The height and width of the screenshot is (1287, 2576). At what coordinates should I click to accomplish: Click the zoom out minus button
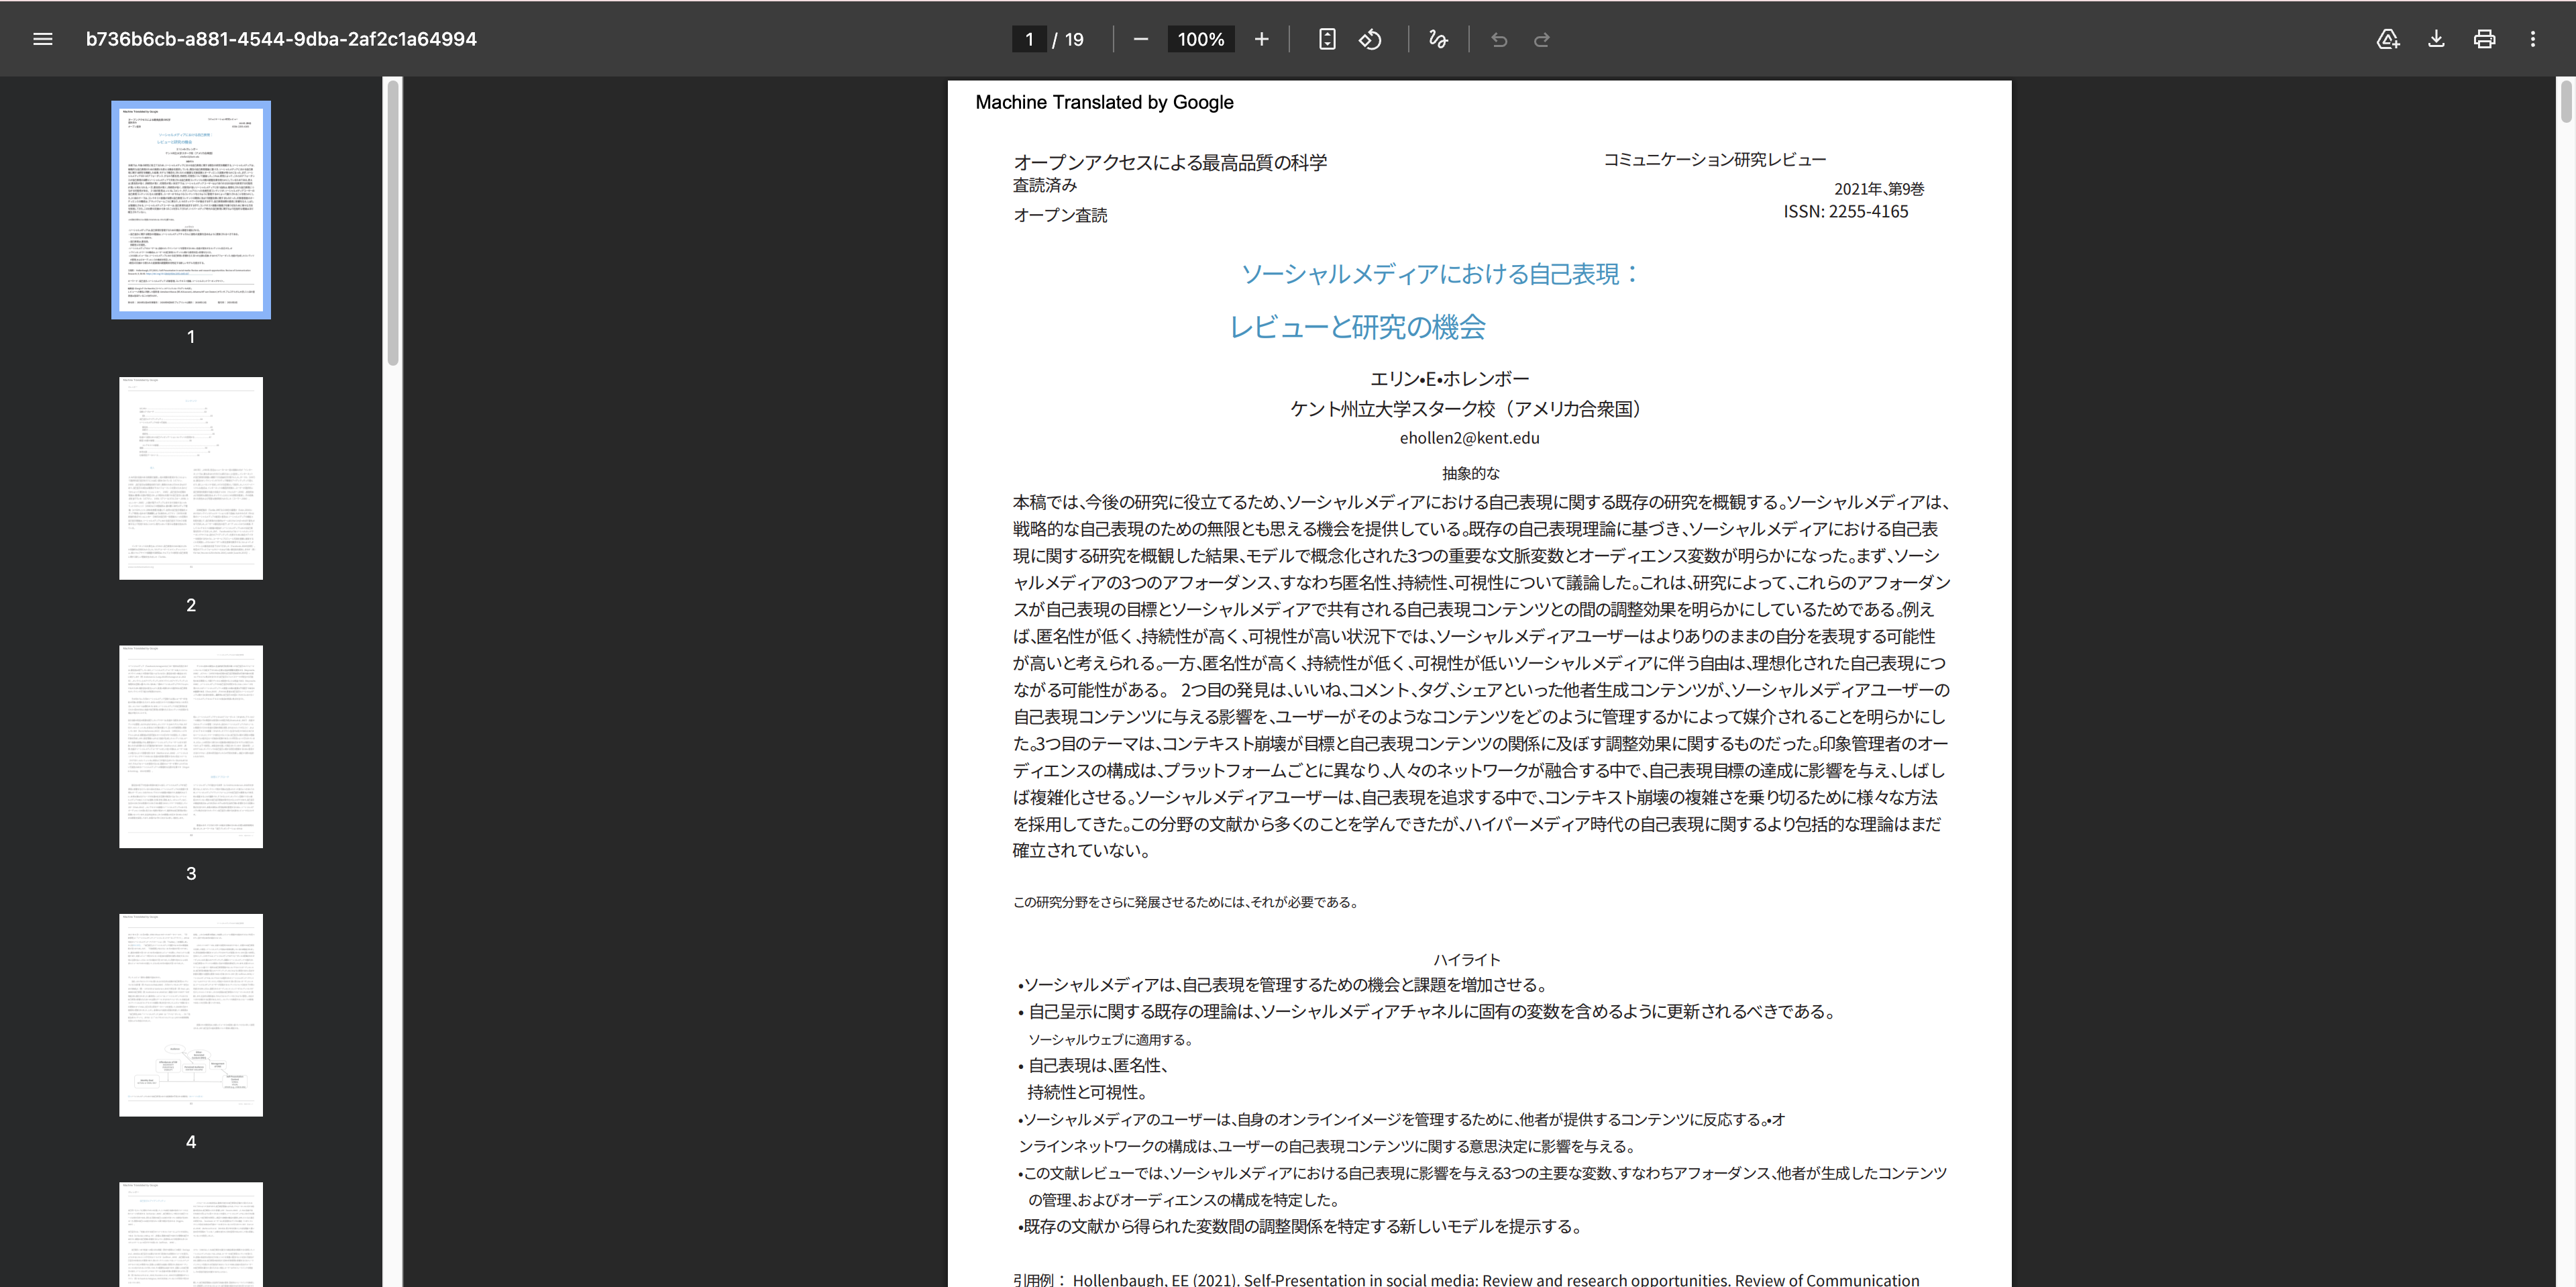pos(1140,39)
